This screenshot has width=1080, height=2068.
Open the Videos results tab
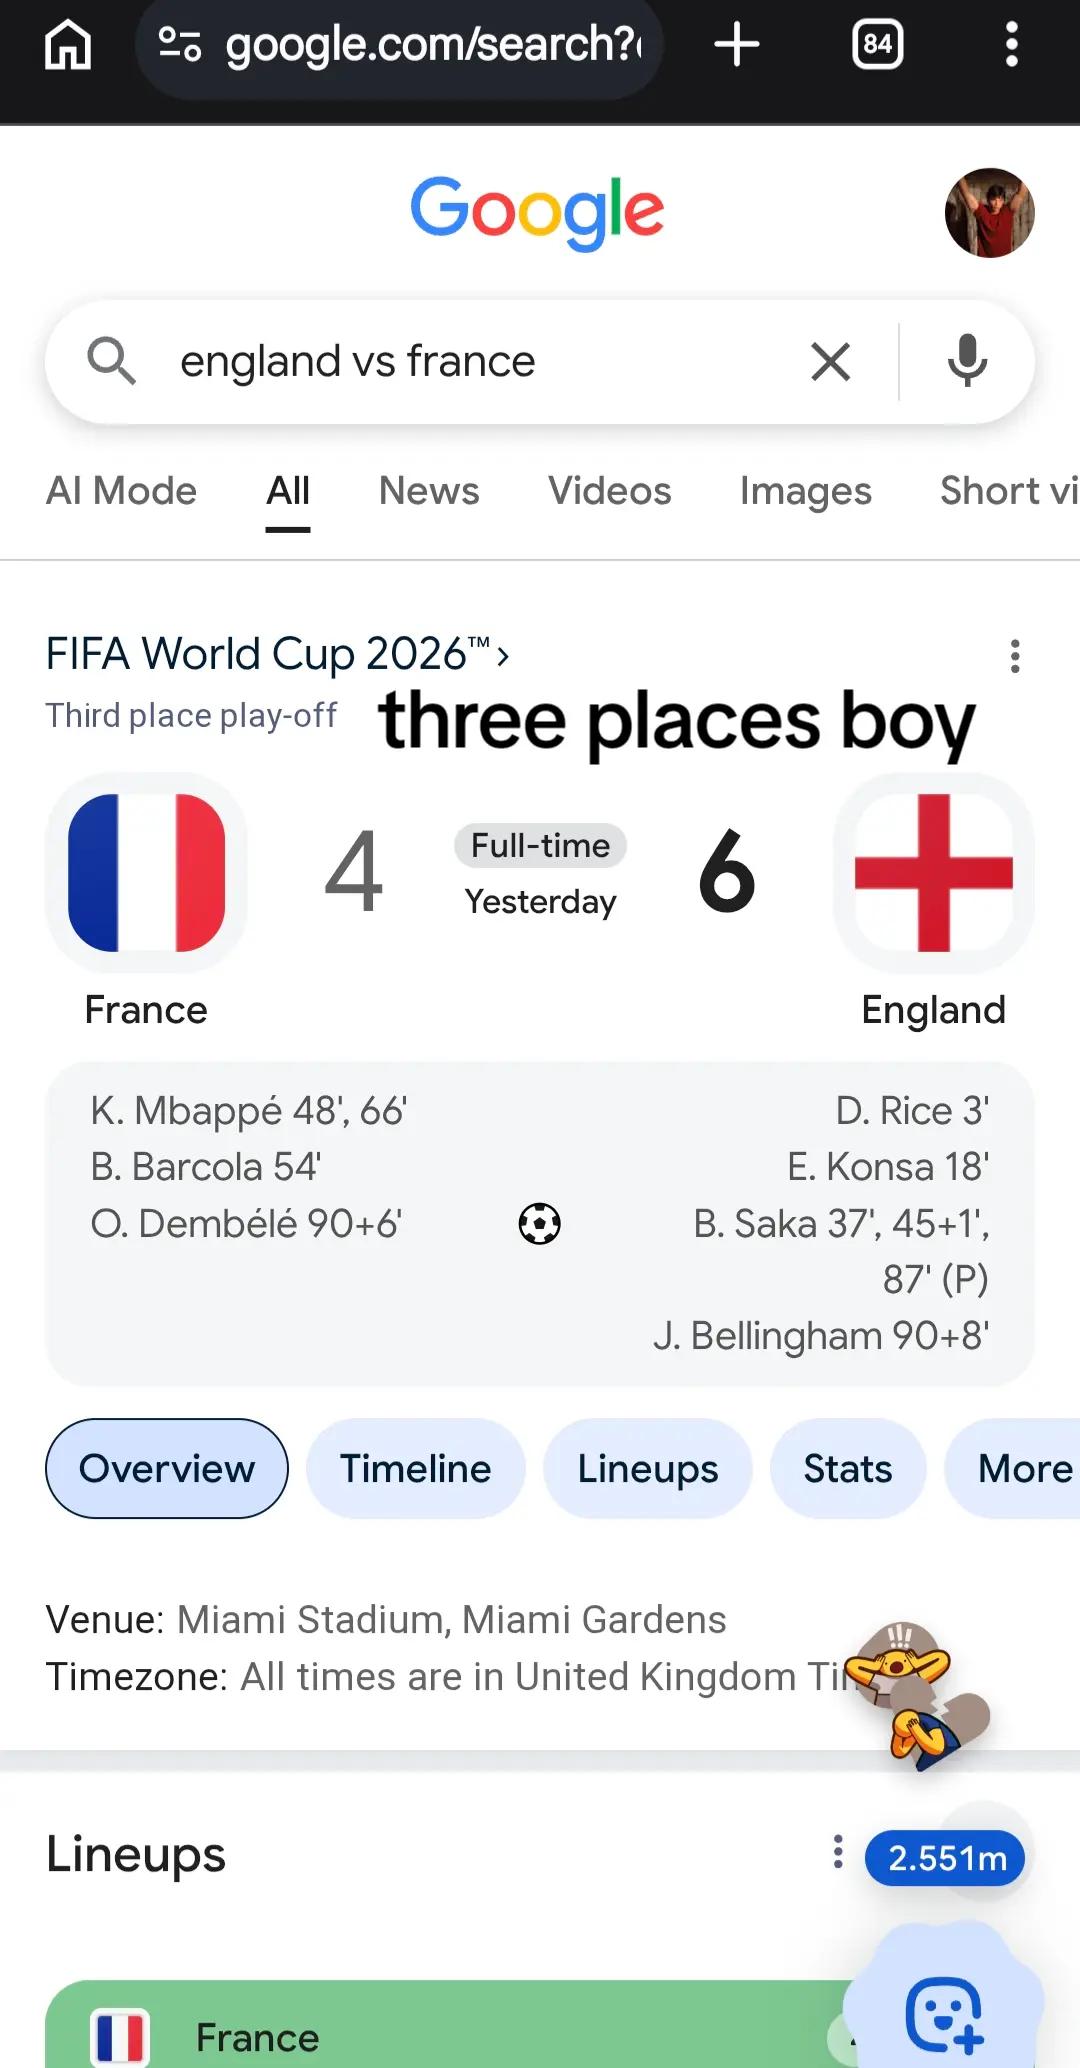[x=609, y=491]
